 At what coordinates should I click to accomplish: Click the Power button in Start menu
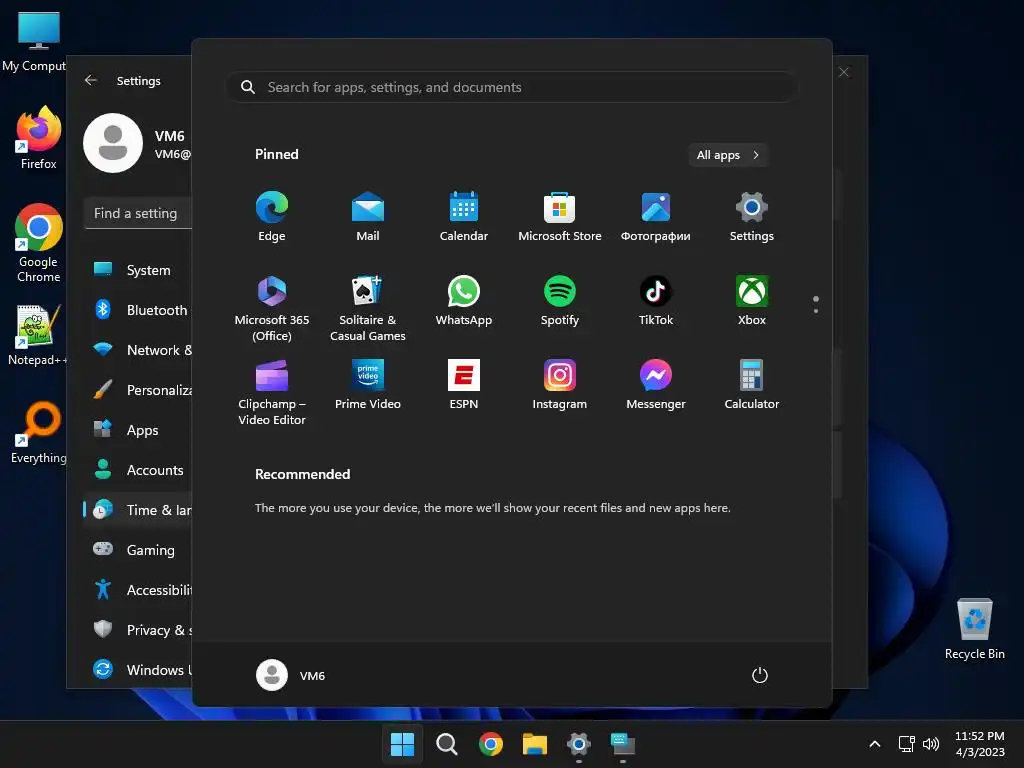[x=760, y=675]
